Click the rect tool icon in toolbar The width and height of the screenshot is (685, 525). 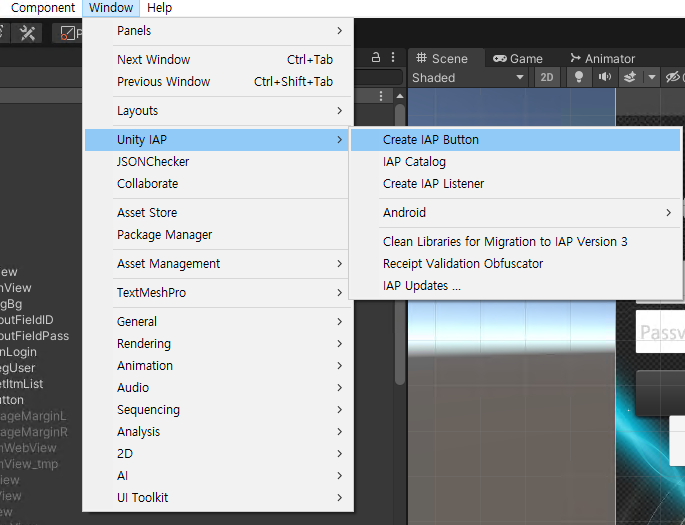point(67,33)
